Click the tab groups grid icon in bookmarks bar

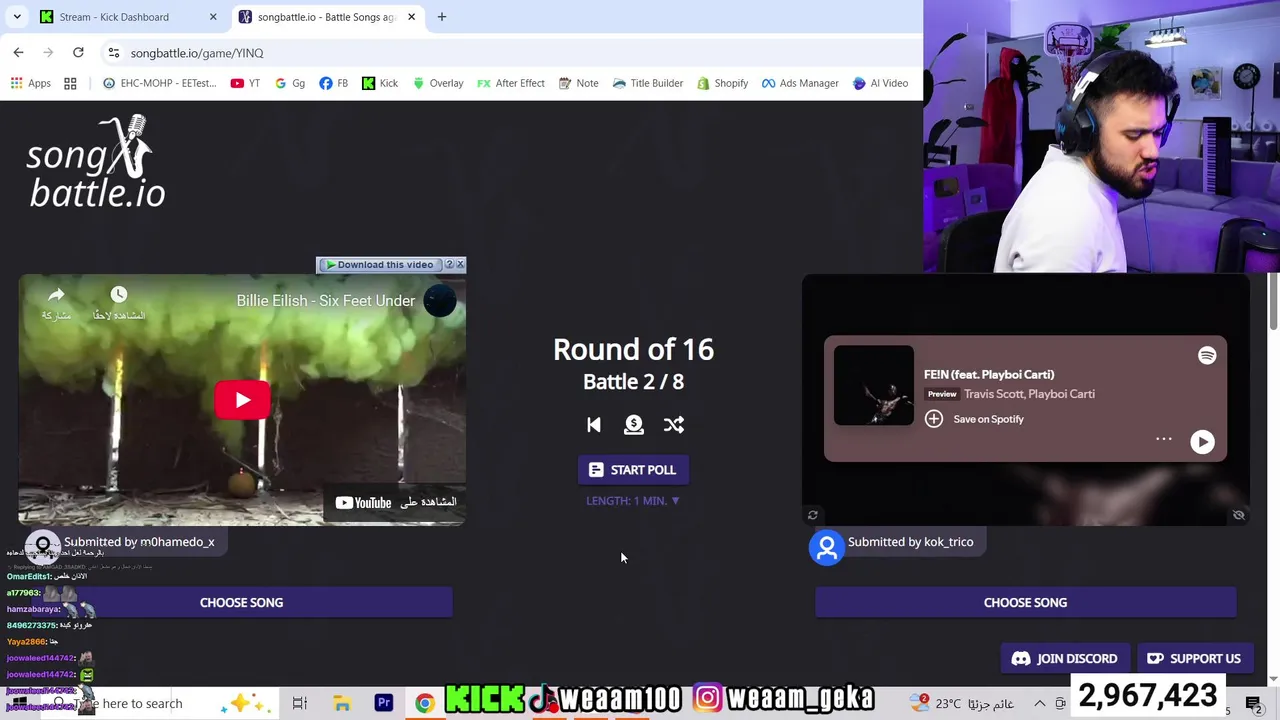pyautogui.click(x=70, y=83)
